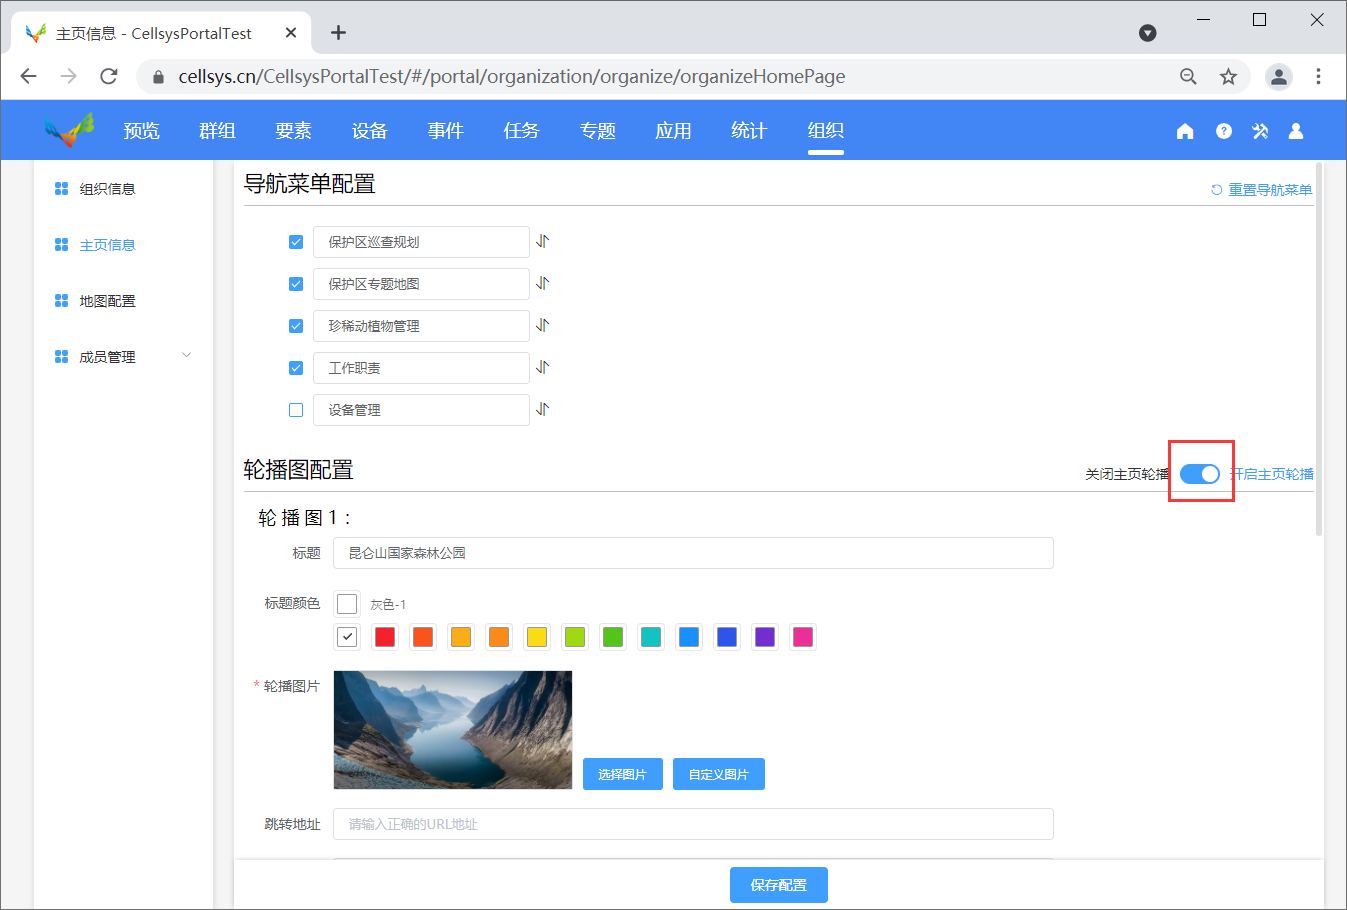The image size is (1347, 910).
Task: Open a new browser tab
Action: click(339, 33)
